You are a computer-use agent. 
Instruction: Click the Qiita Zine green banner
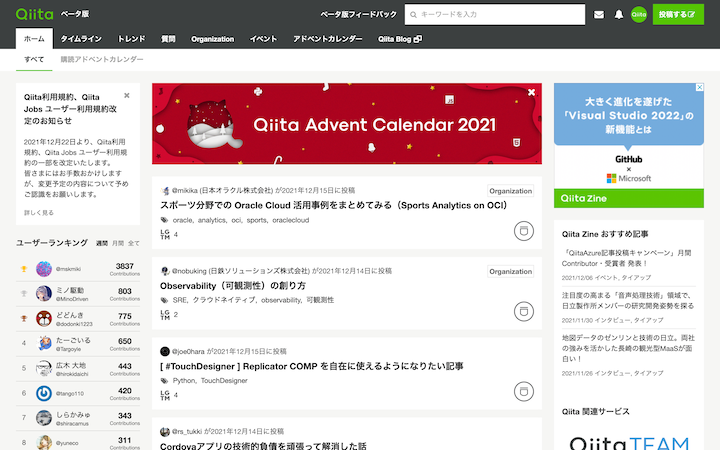pos(629,198)
